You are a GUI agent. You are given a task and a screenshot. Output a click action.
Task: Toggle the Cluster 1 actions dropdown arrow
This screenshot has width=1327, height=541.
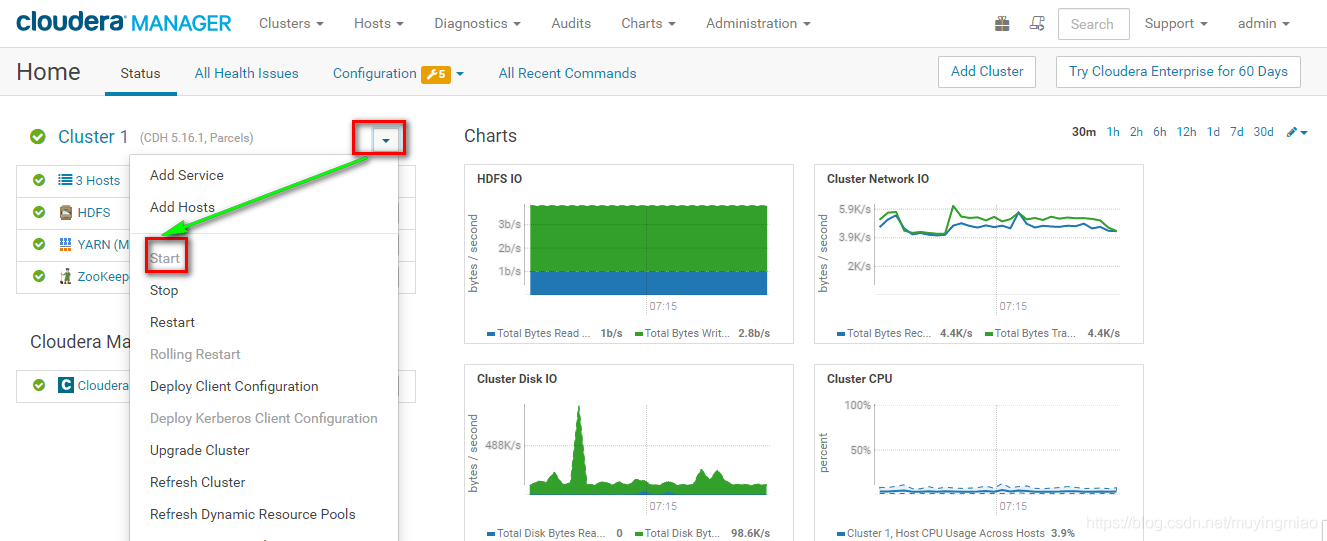point(387,139)
